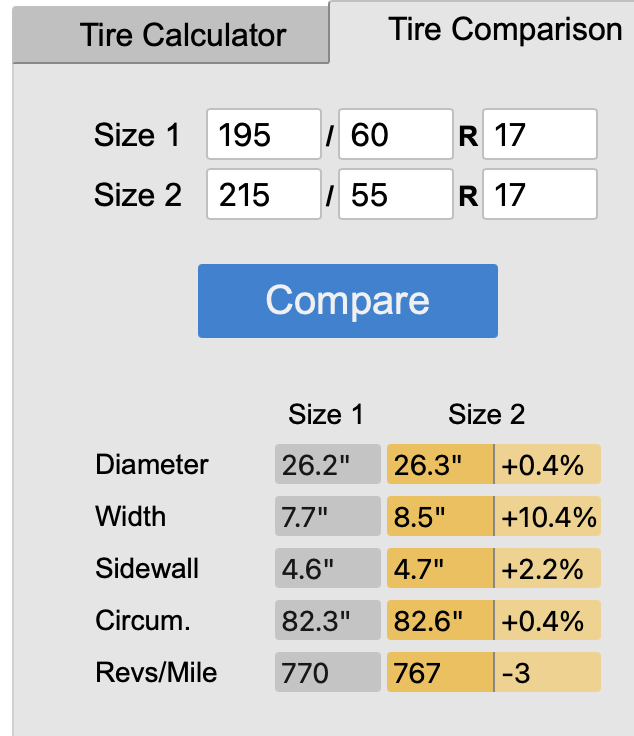Click the Size 2 sidewall value 4.7"
The width and height of the screenshot is (634, 736).
(440, 569)
